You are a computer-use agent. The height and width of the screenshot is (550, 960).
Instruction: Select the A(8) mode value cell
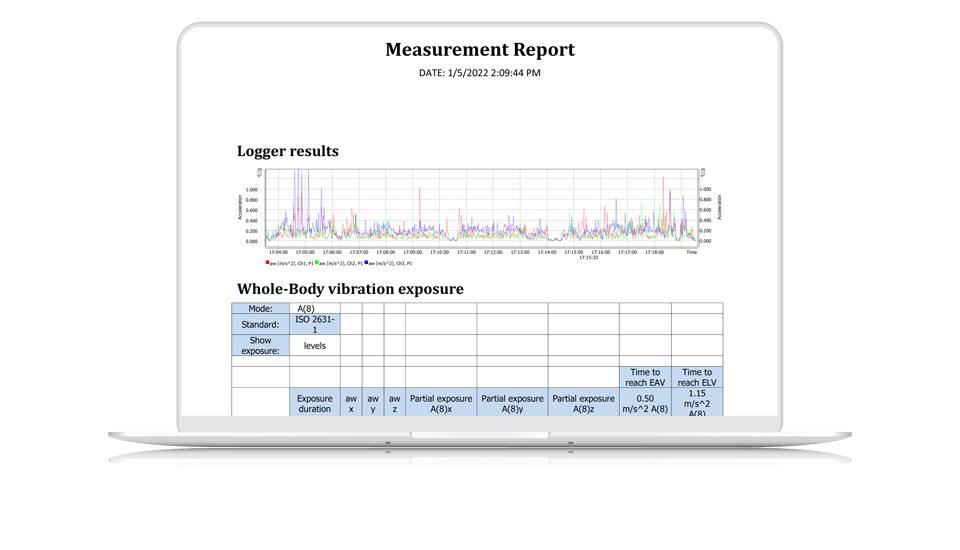[x=315, y=309]
